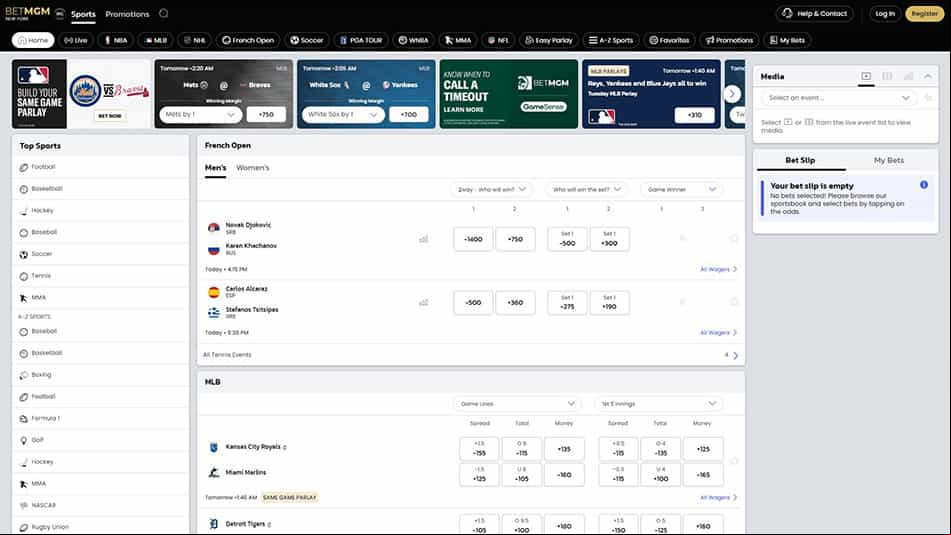Expand the '2way - Who will win?' dropdown
This screenshot has height=535, width=951.
(491, 189)
